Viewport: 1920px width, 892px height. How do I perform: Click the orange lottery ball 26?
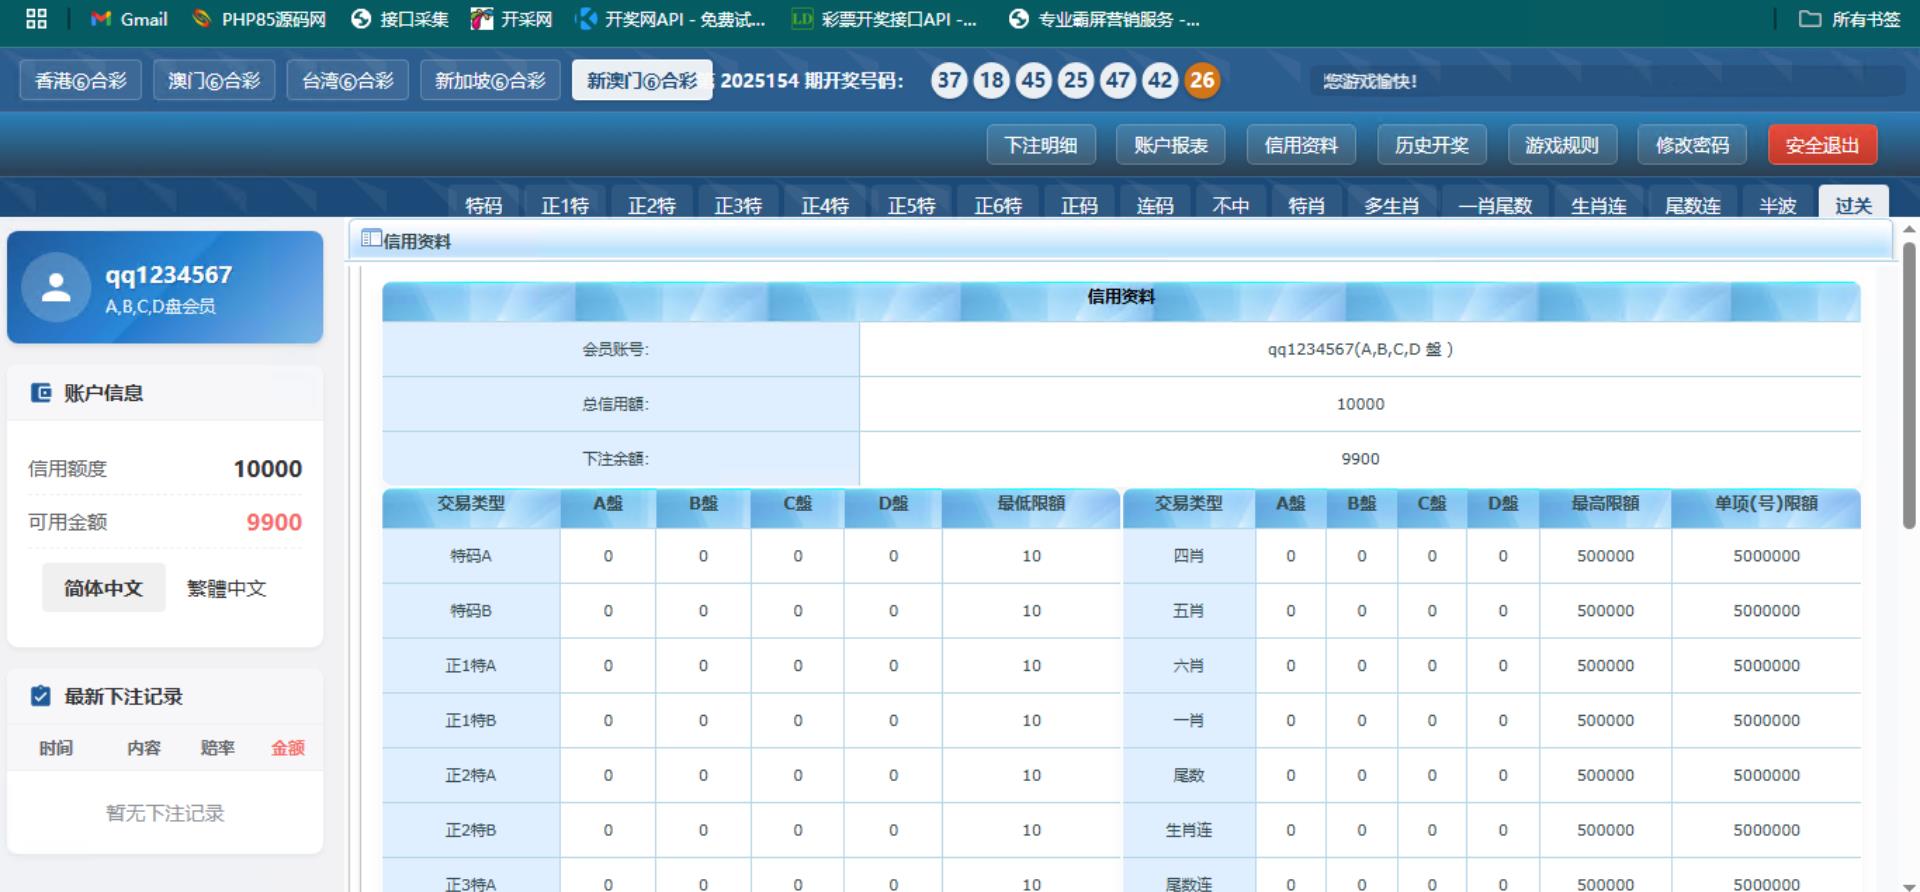click(1202, 80)
